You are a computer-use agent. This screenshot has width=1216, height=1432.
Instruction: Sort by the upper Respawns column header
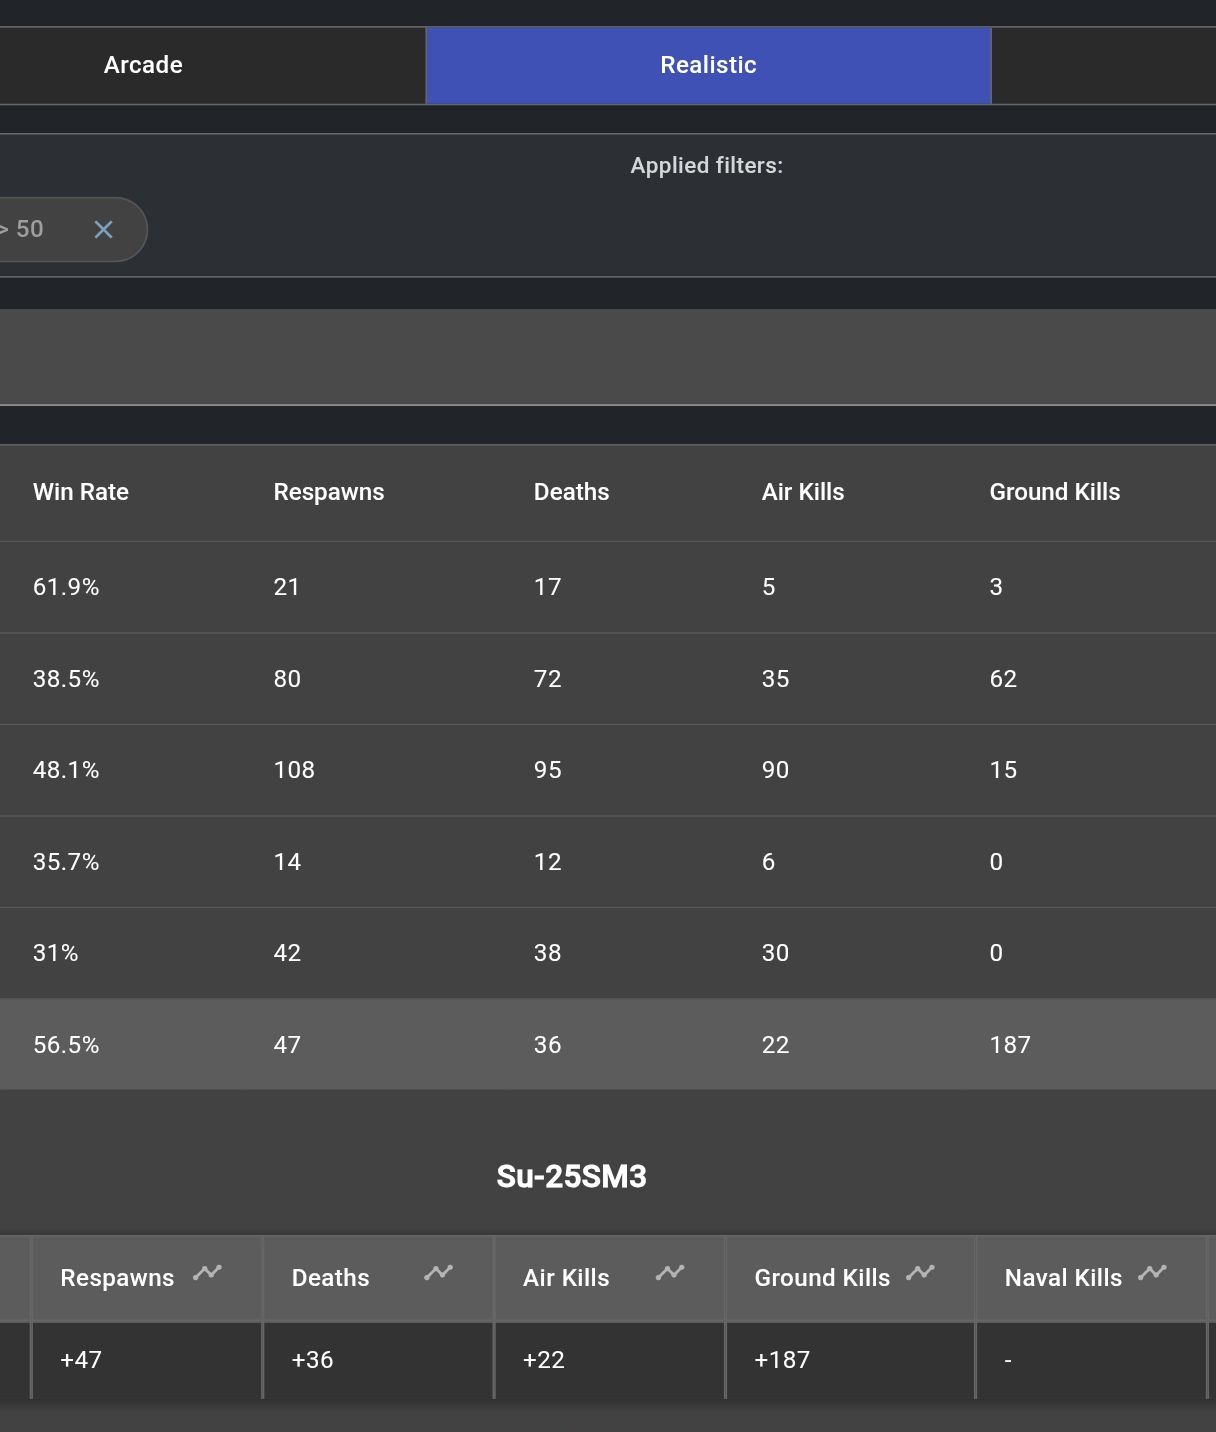[x=329, y=492]
